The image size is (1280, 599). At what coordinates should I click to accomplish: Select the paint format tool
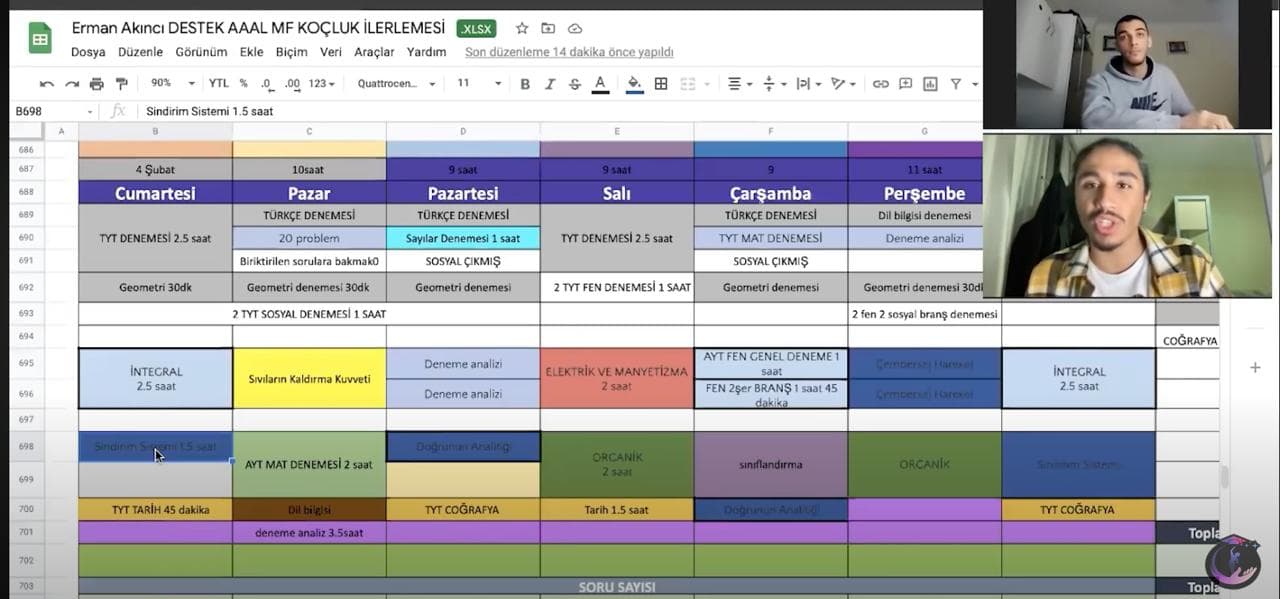click(x=121, y=84)
